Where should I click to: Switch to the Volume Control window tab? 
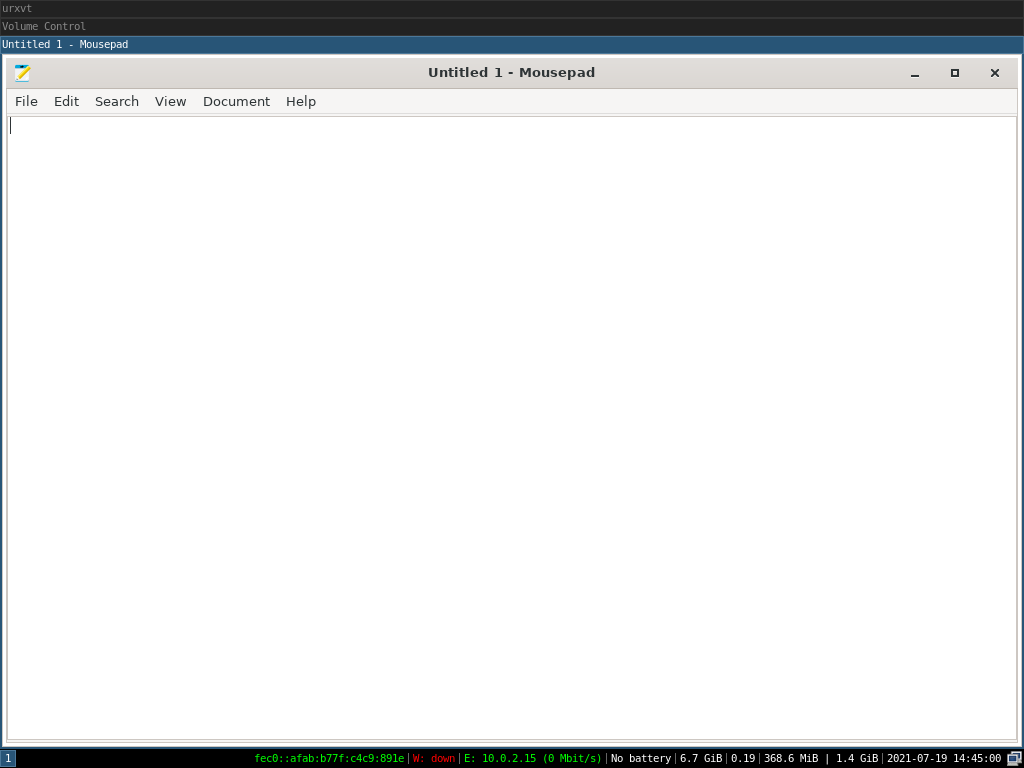click(512, 27)
